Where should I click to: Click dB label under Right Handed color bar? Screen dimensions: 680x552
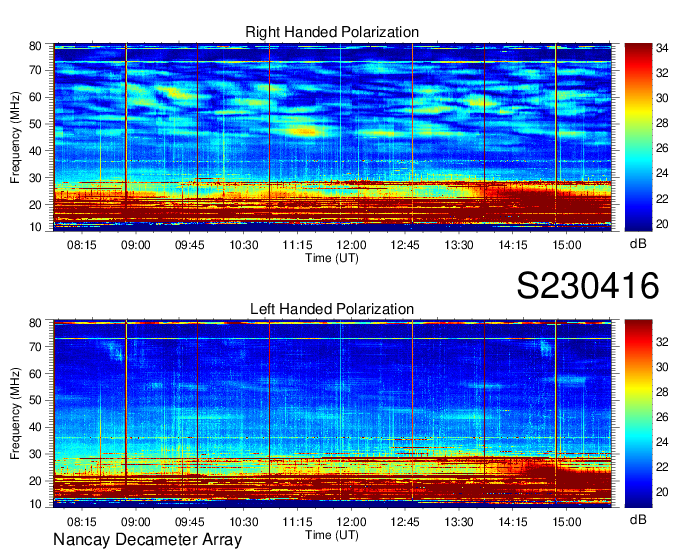point(638,243)
